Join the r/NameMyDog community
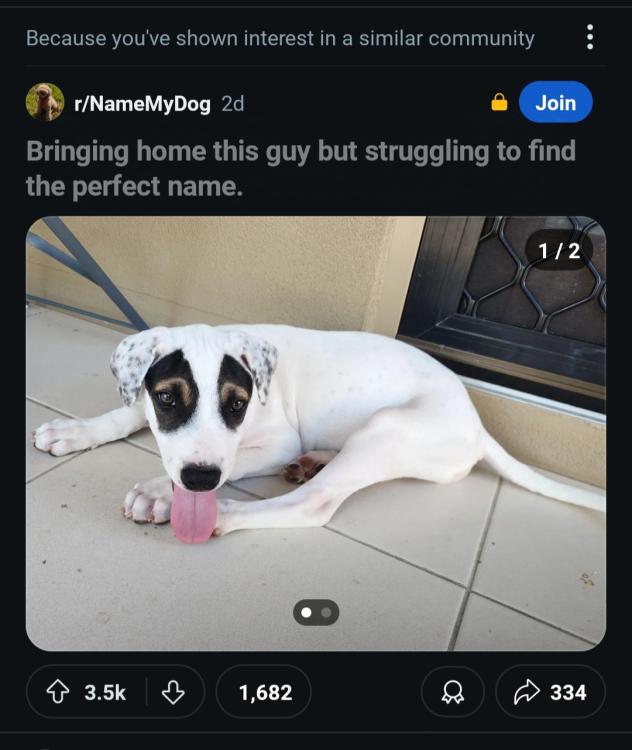 [555, 102]
